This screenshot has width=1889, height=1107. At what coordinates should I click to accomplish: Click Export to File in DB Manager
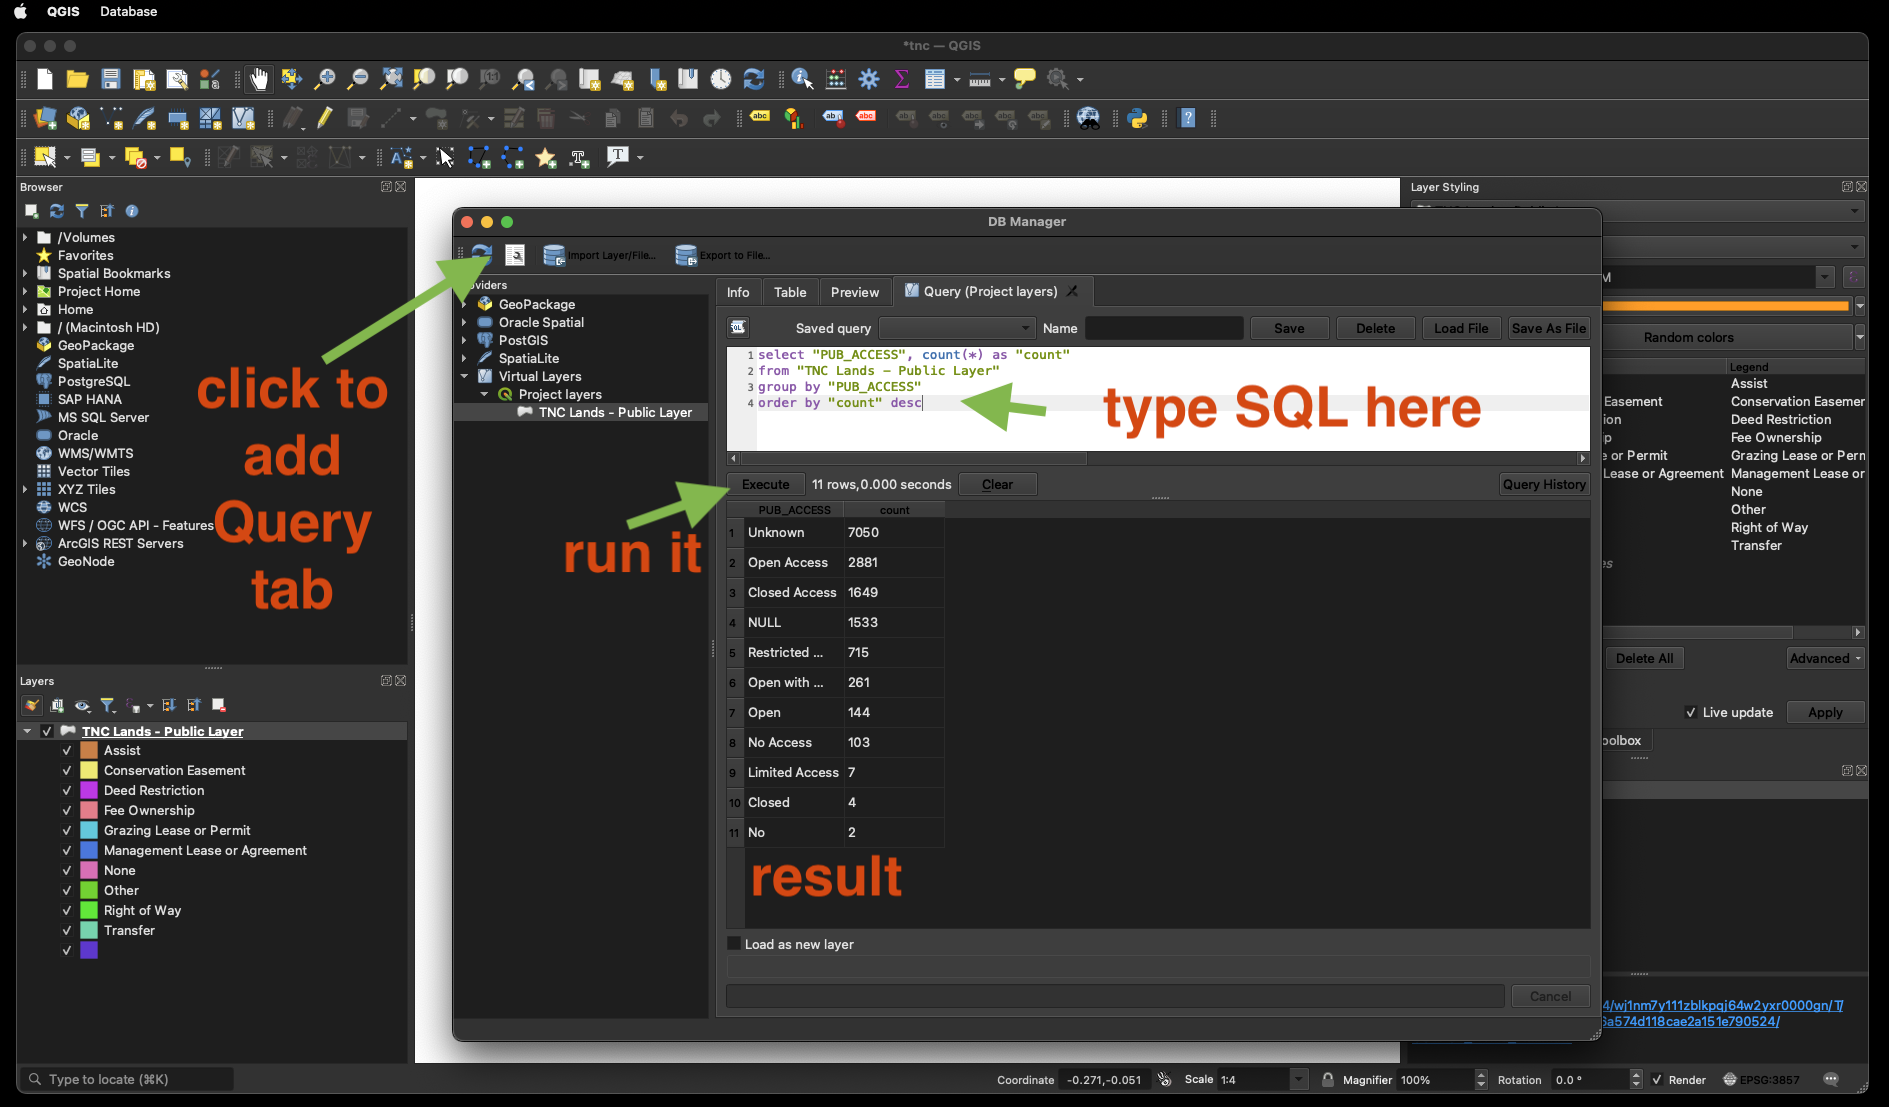(722, 255)
